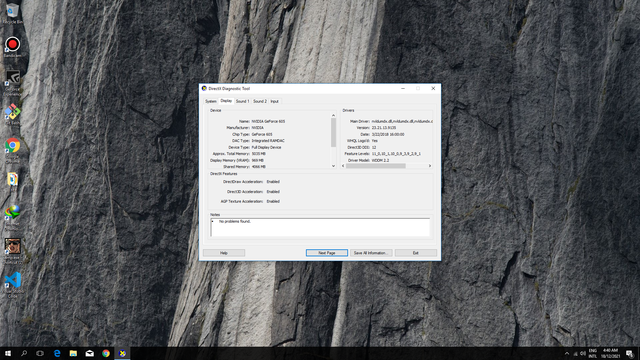Open the Mail app in the taskbar
Viewport: 640px width, 360px height.
[89, 353]
